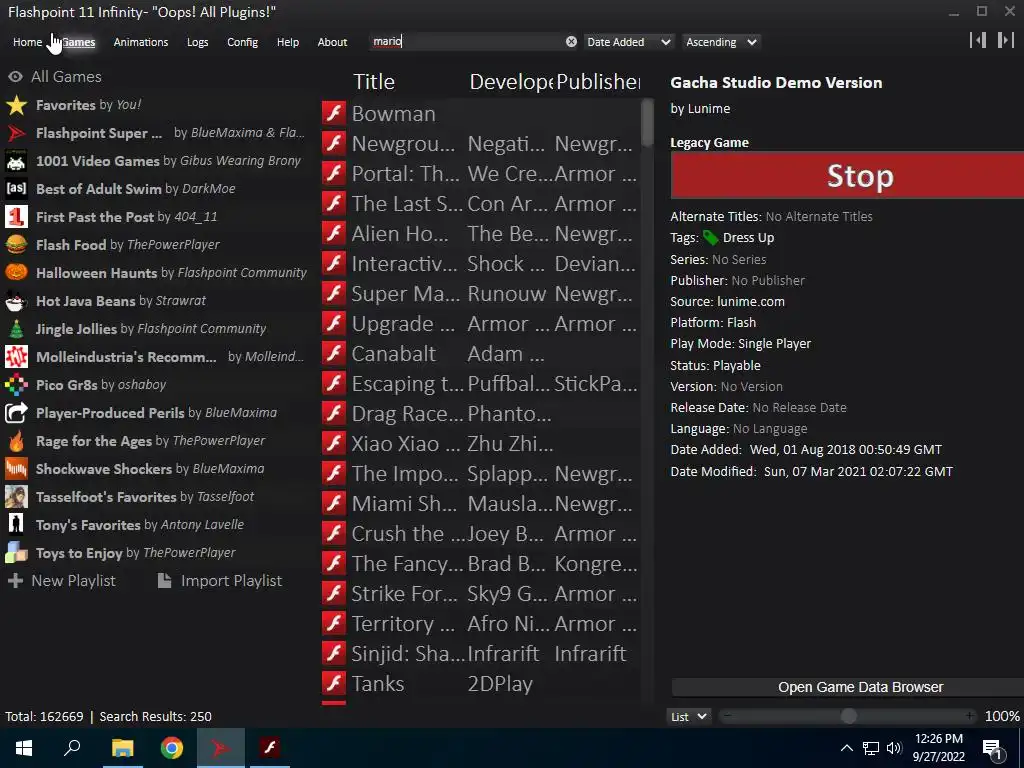Select the Miami Sh... game row

pyautogui.click(x=480, y=504)
